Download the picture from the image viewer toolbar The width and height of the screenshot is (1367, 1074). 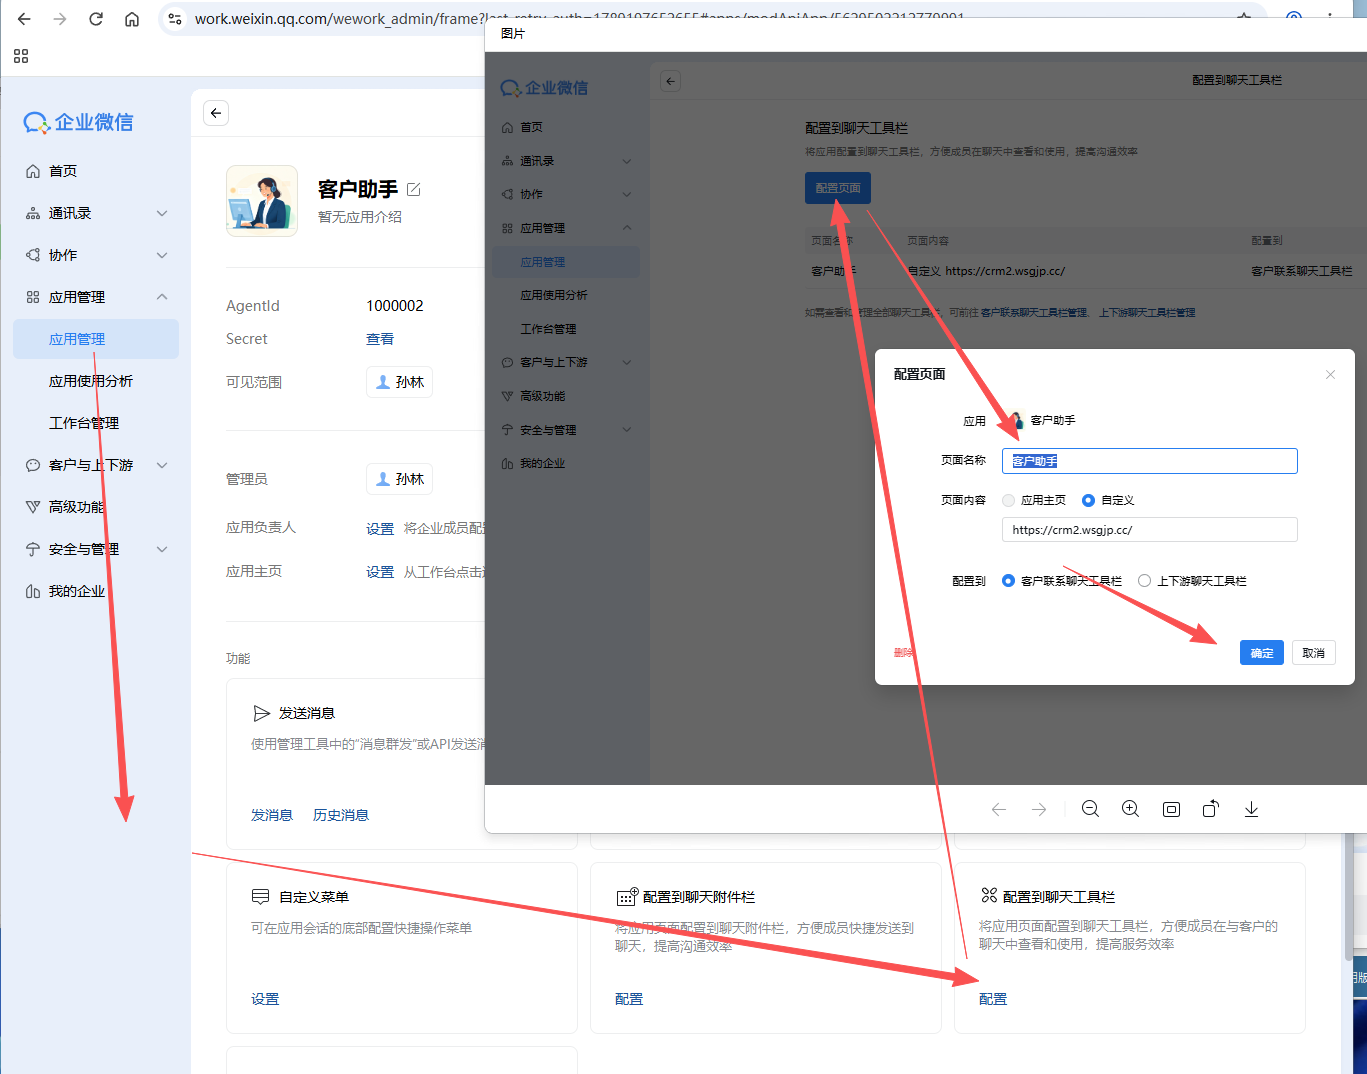[x=1251, y=809]
